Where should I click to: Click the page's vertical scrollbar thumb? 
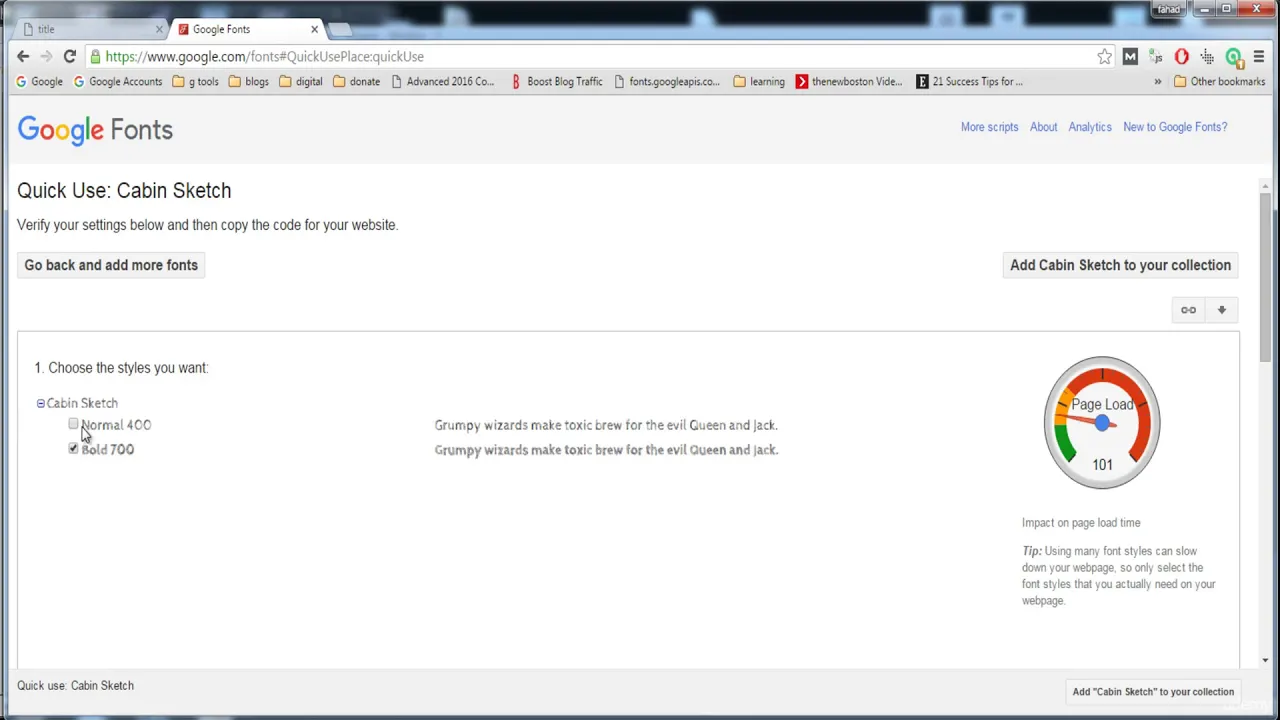(x=1265, y=275)
